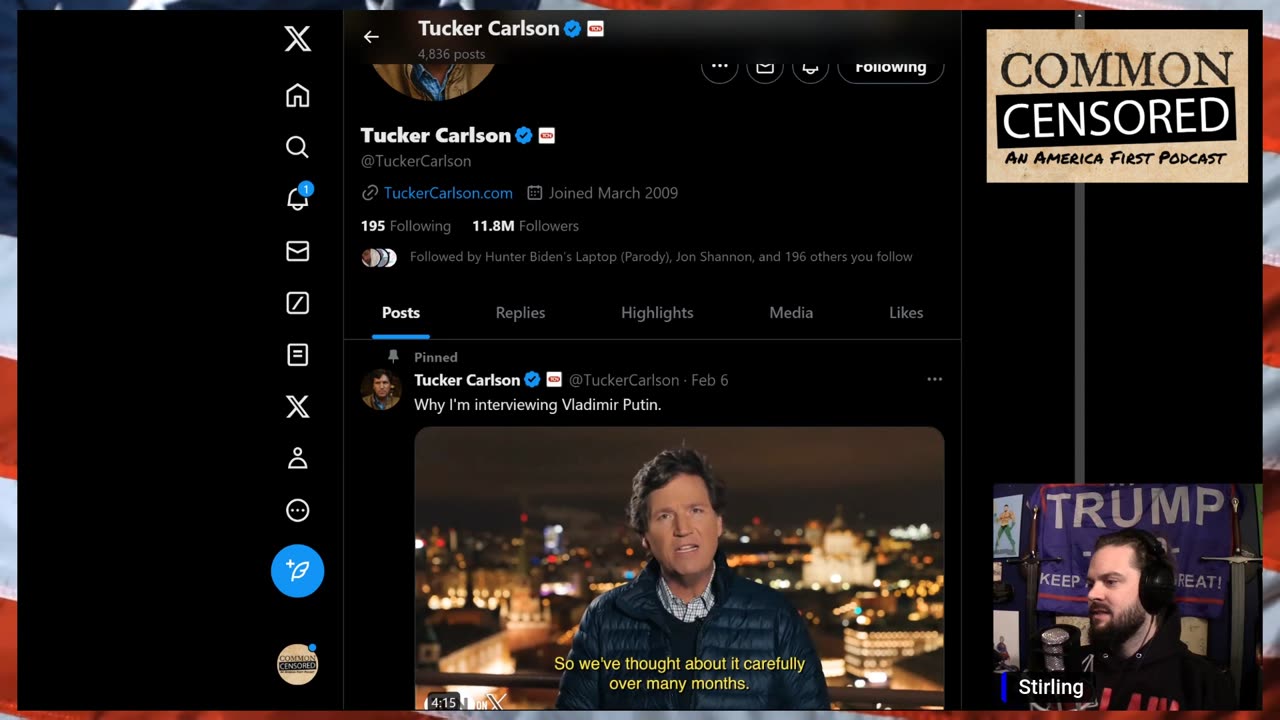Switch to the Replies tab
Viewport: 1280px width, 720px height.
click(520, 313)
